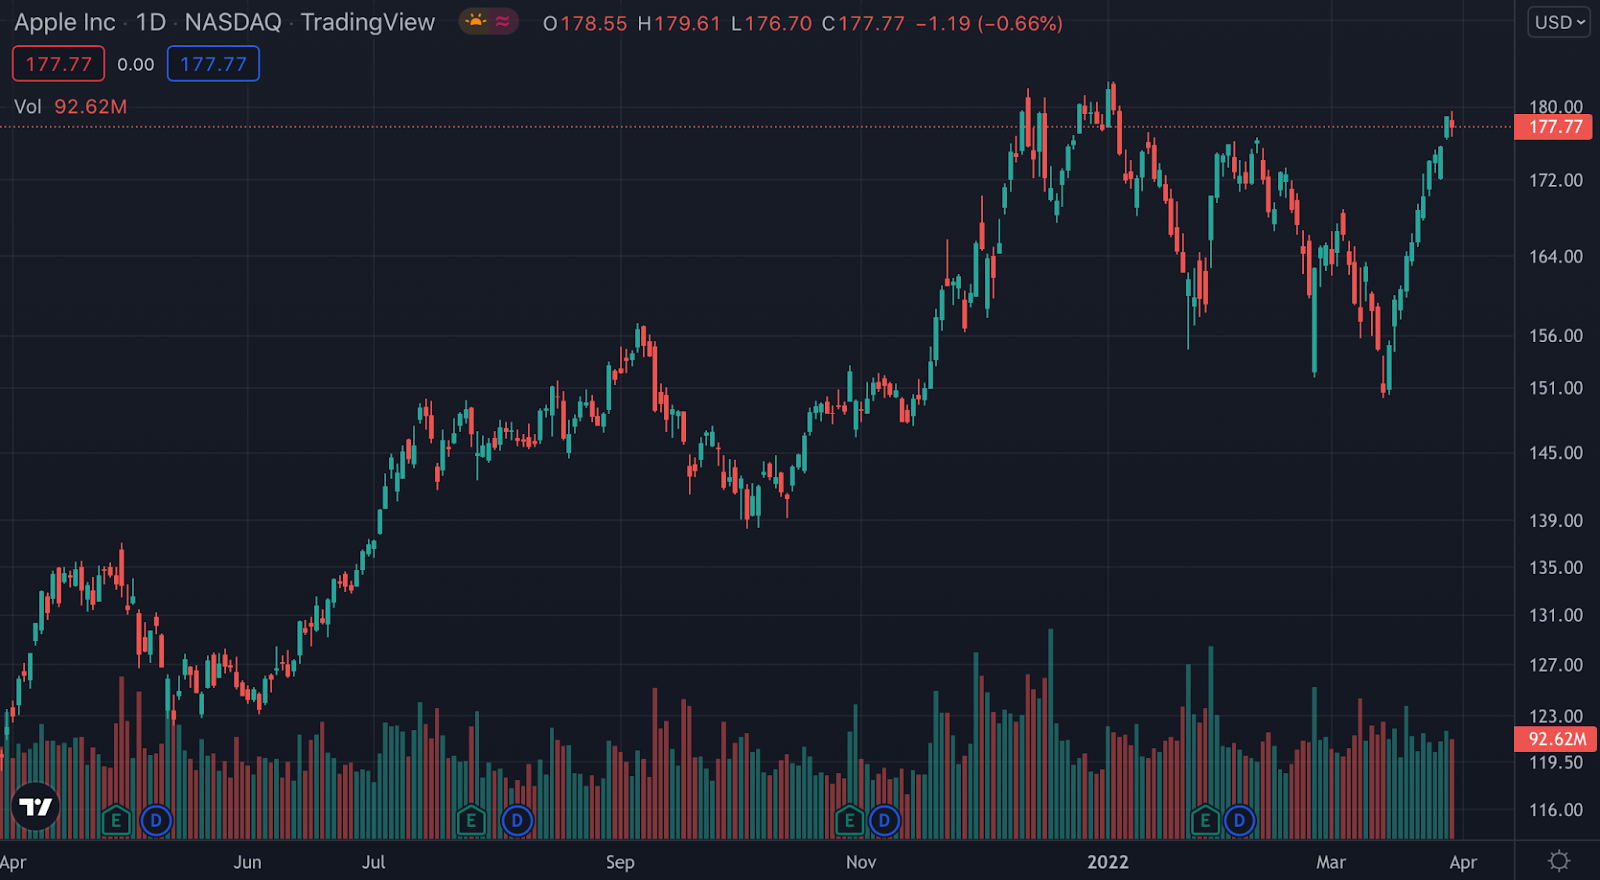This screenshot has width=1600, height=880.
Task: Click the Apr label beside the gear icon
Action: pyautogui.click(x=1463, y=862)
